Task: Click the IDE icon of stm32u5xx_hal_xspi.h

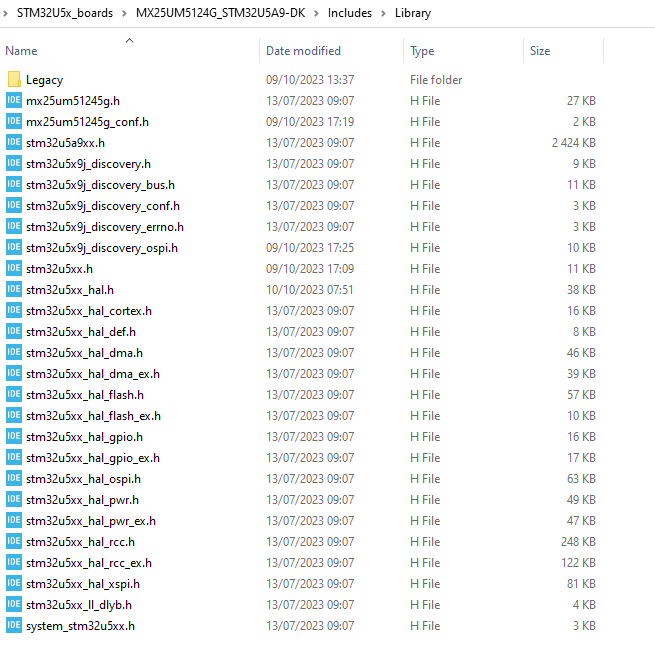Action: (x=14, y=583)
